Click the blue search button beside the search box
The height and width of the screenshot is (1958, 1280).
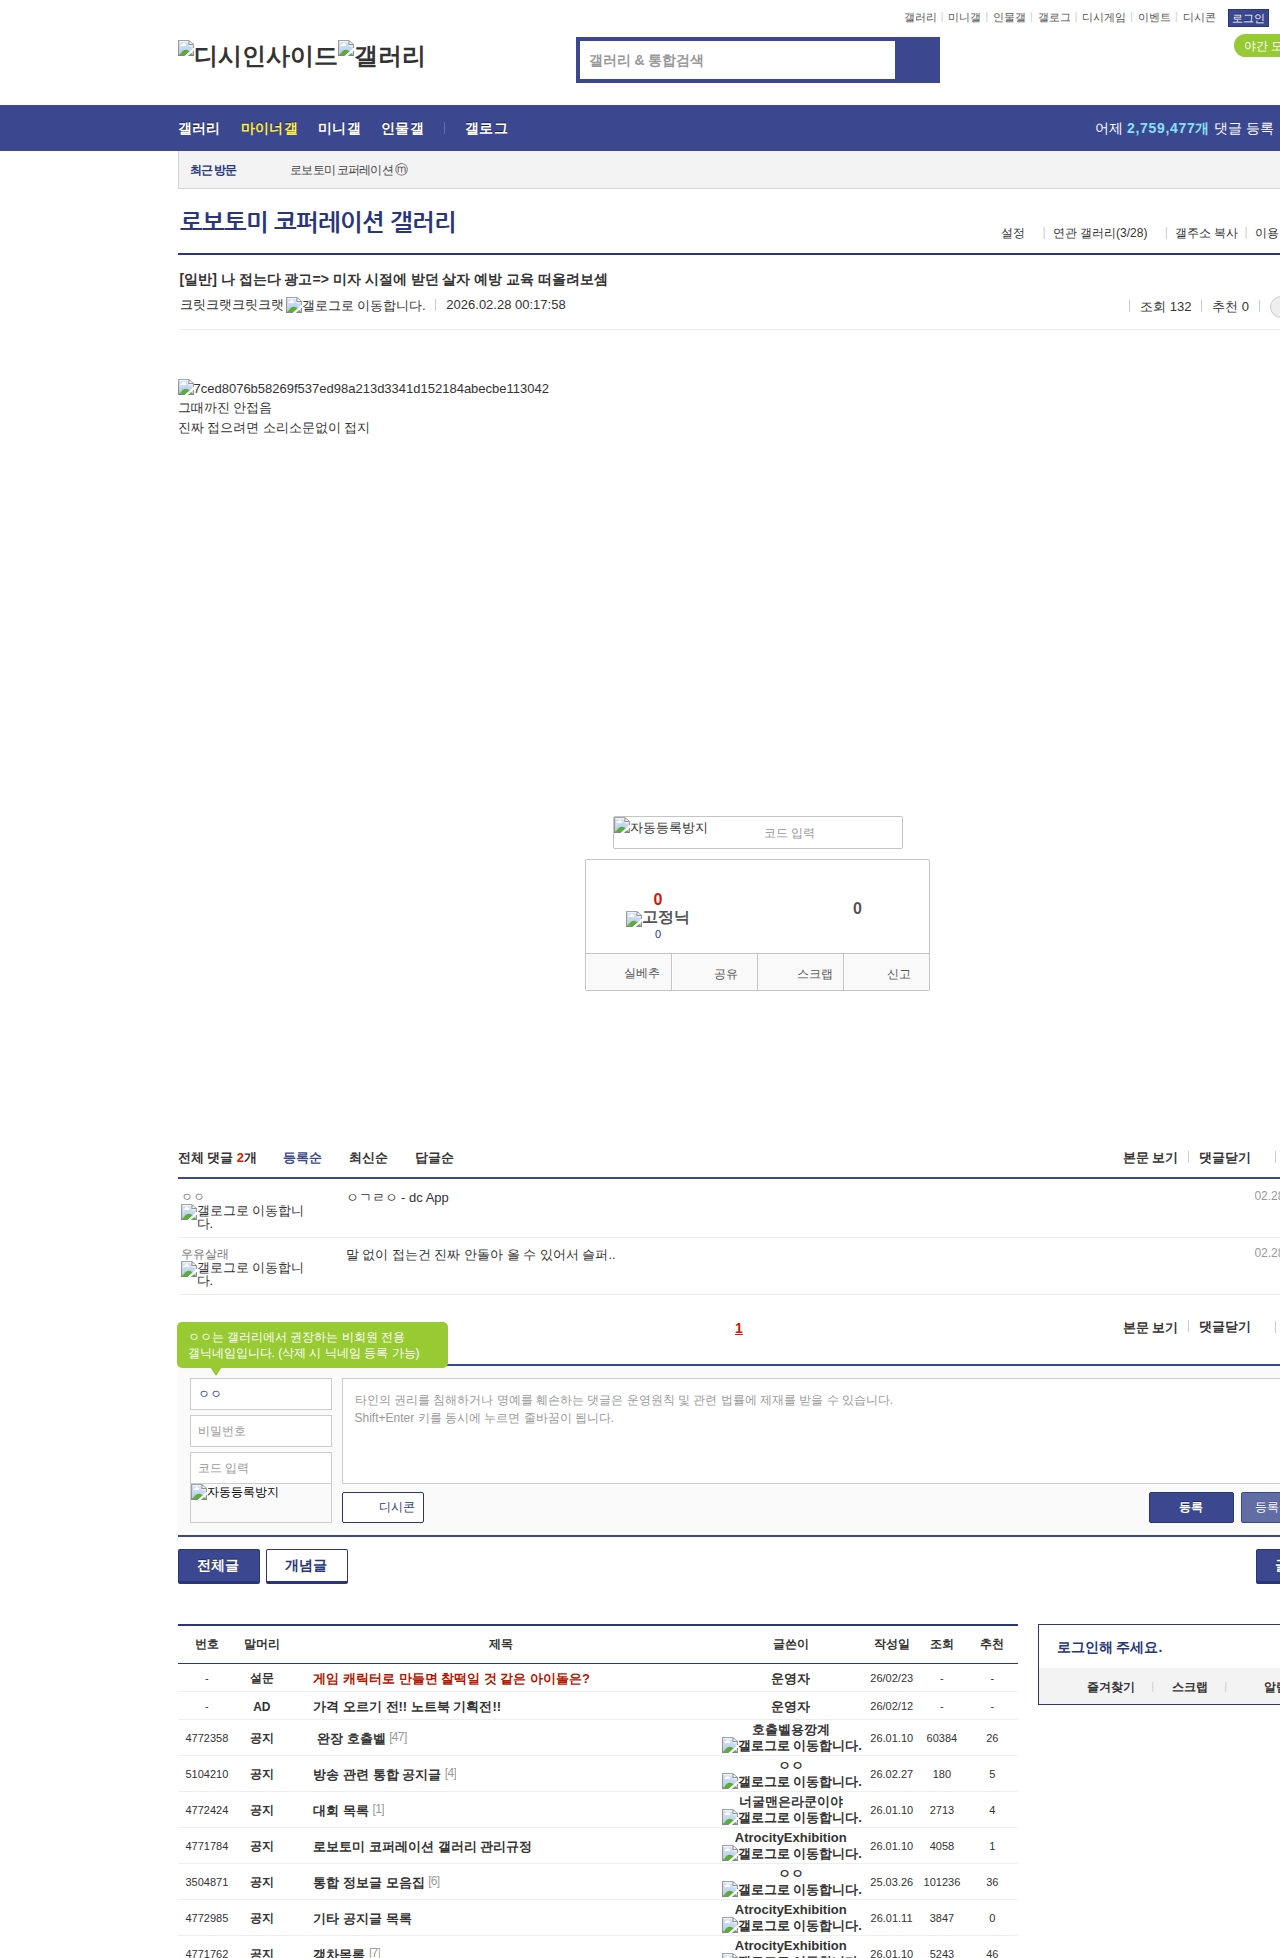917,60
